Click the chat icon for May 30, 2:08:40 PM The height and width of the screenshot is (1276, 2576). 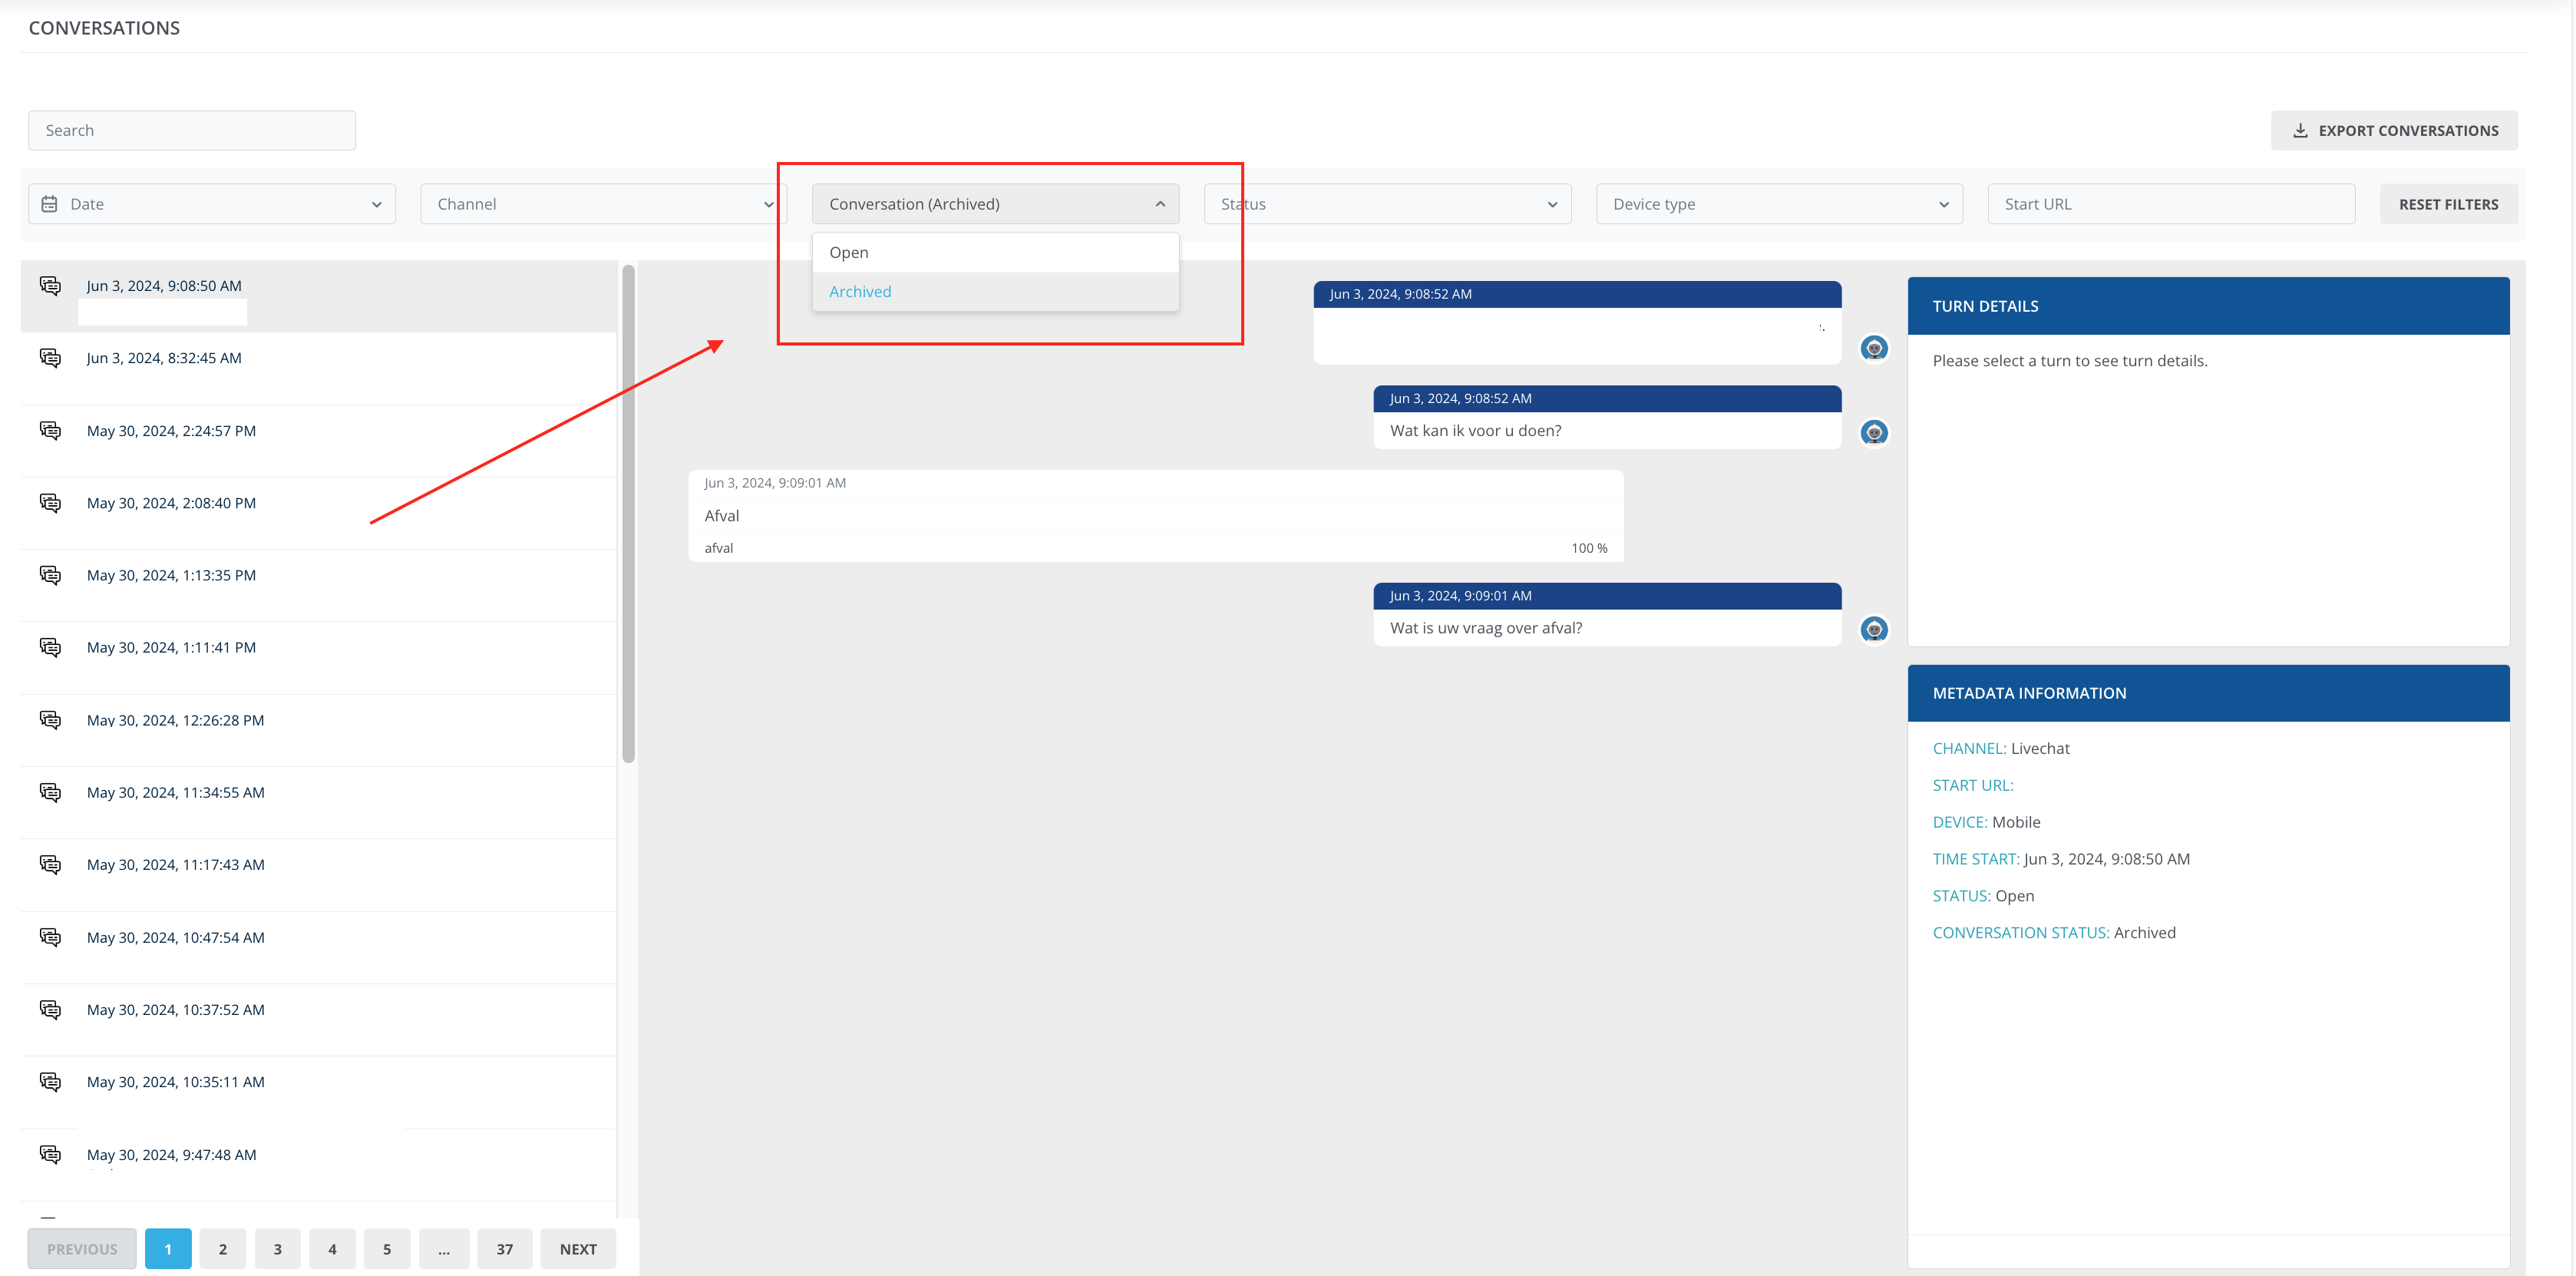click(x=50, y=503)
